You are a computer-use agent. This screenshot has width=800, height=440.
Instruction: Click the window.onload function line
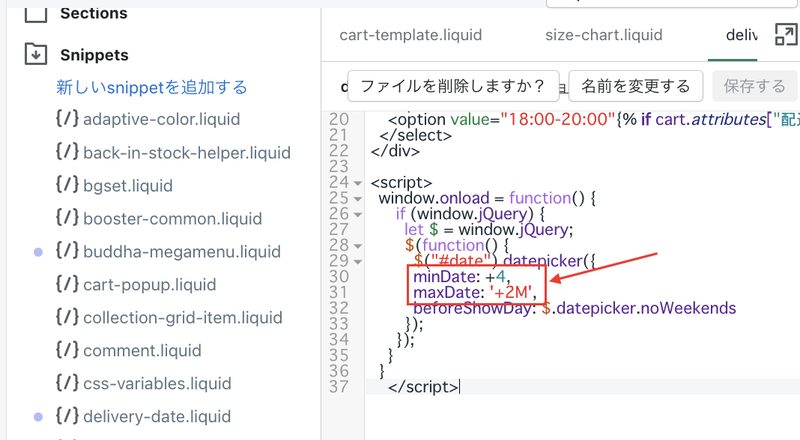pos(487,198)
